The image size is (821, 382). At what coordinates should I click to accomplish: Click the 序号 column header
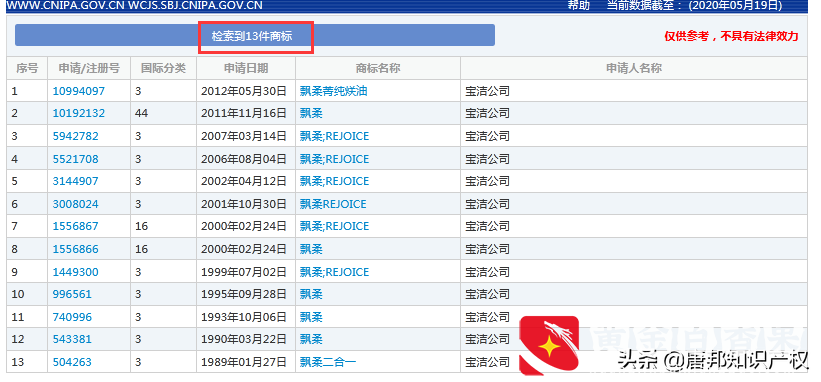[27, 68]
